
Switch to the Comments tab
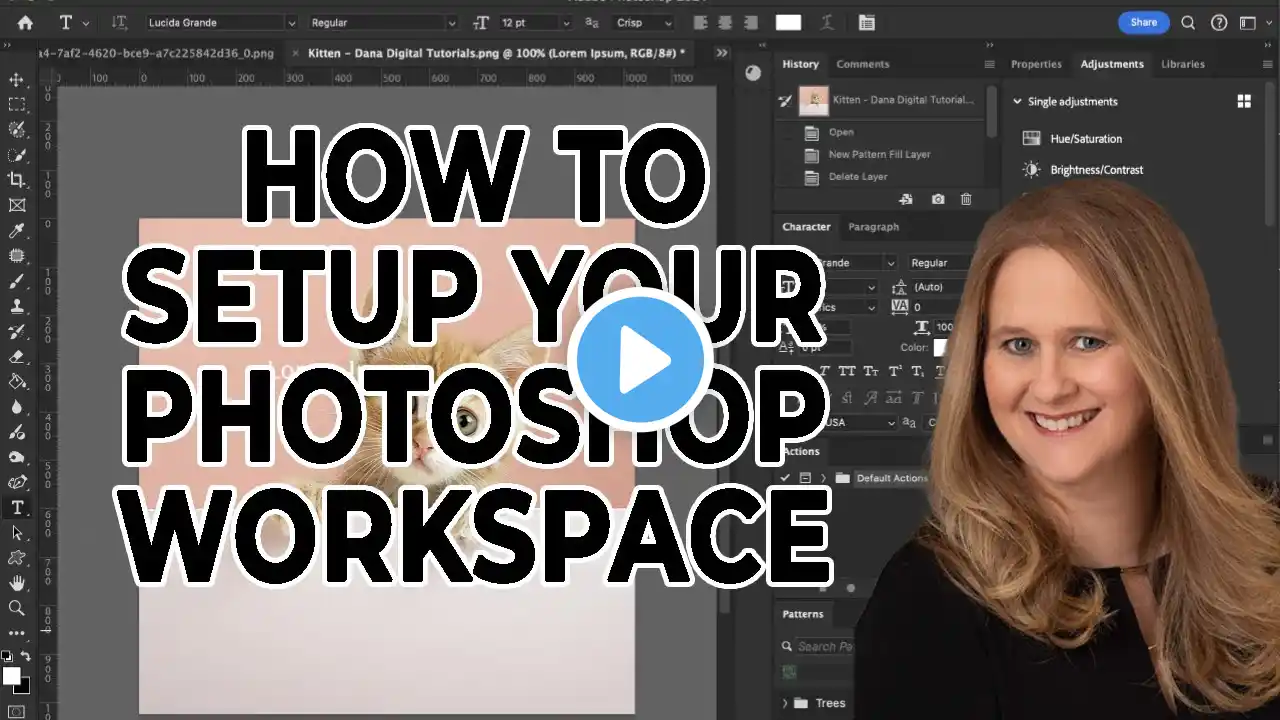coord(862,64)
